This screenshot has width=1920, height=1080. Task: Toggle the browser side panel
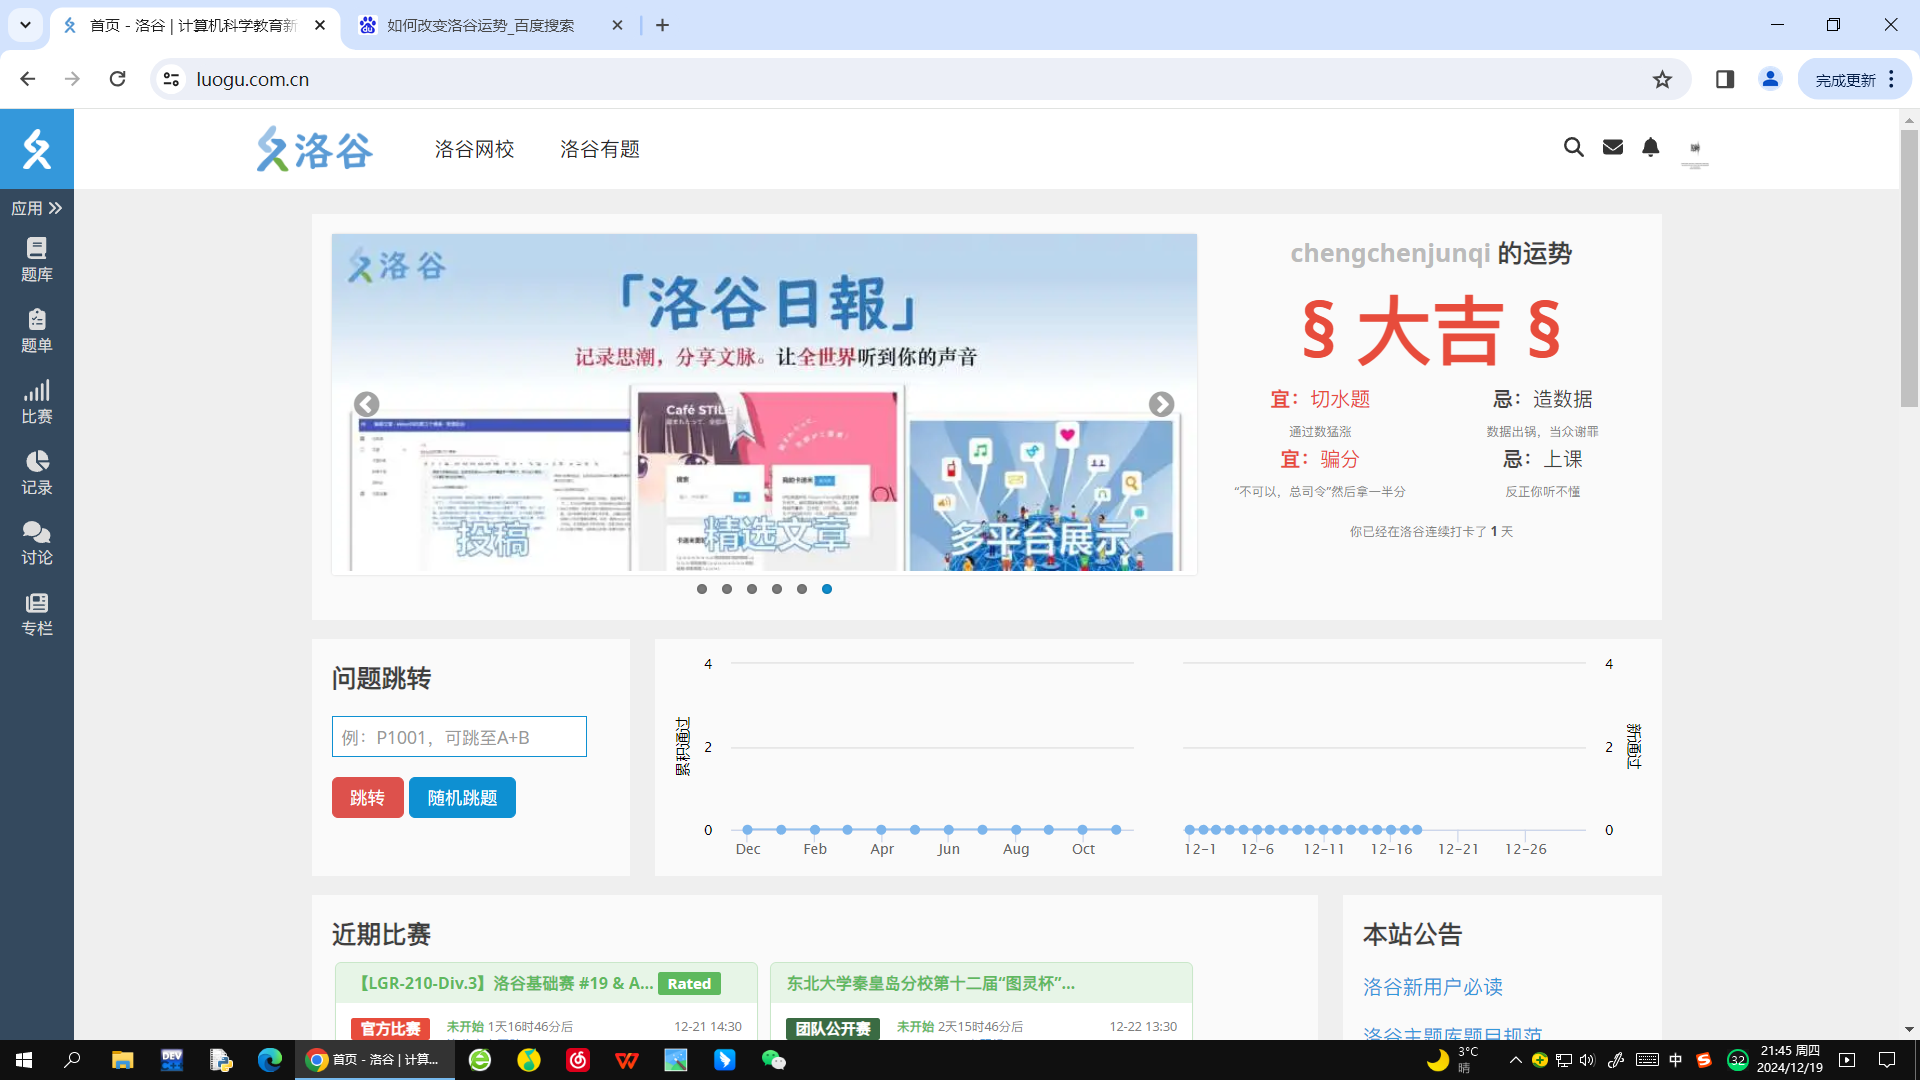coord(1725,79)
